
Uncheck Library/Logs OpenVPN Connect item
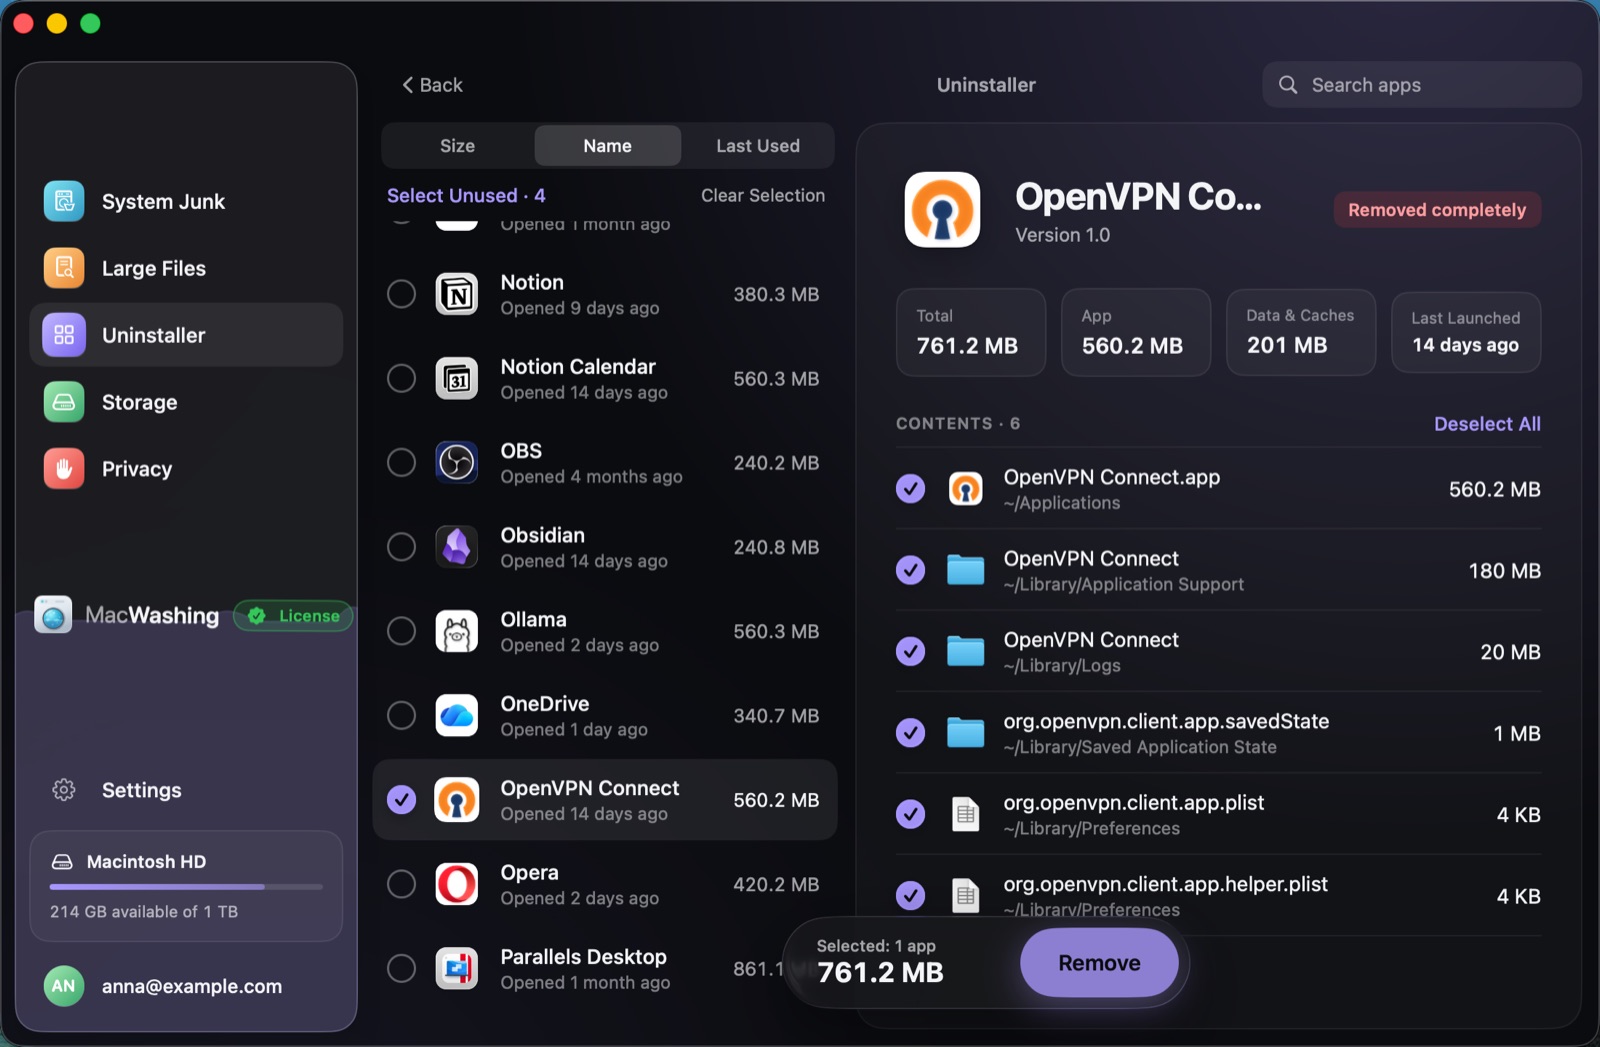tap(910, 652)
